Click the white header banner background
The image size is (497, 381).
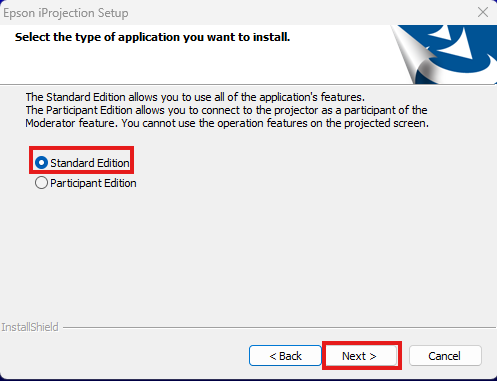tap(200, 63)
